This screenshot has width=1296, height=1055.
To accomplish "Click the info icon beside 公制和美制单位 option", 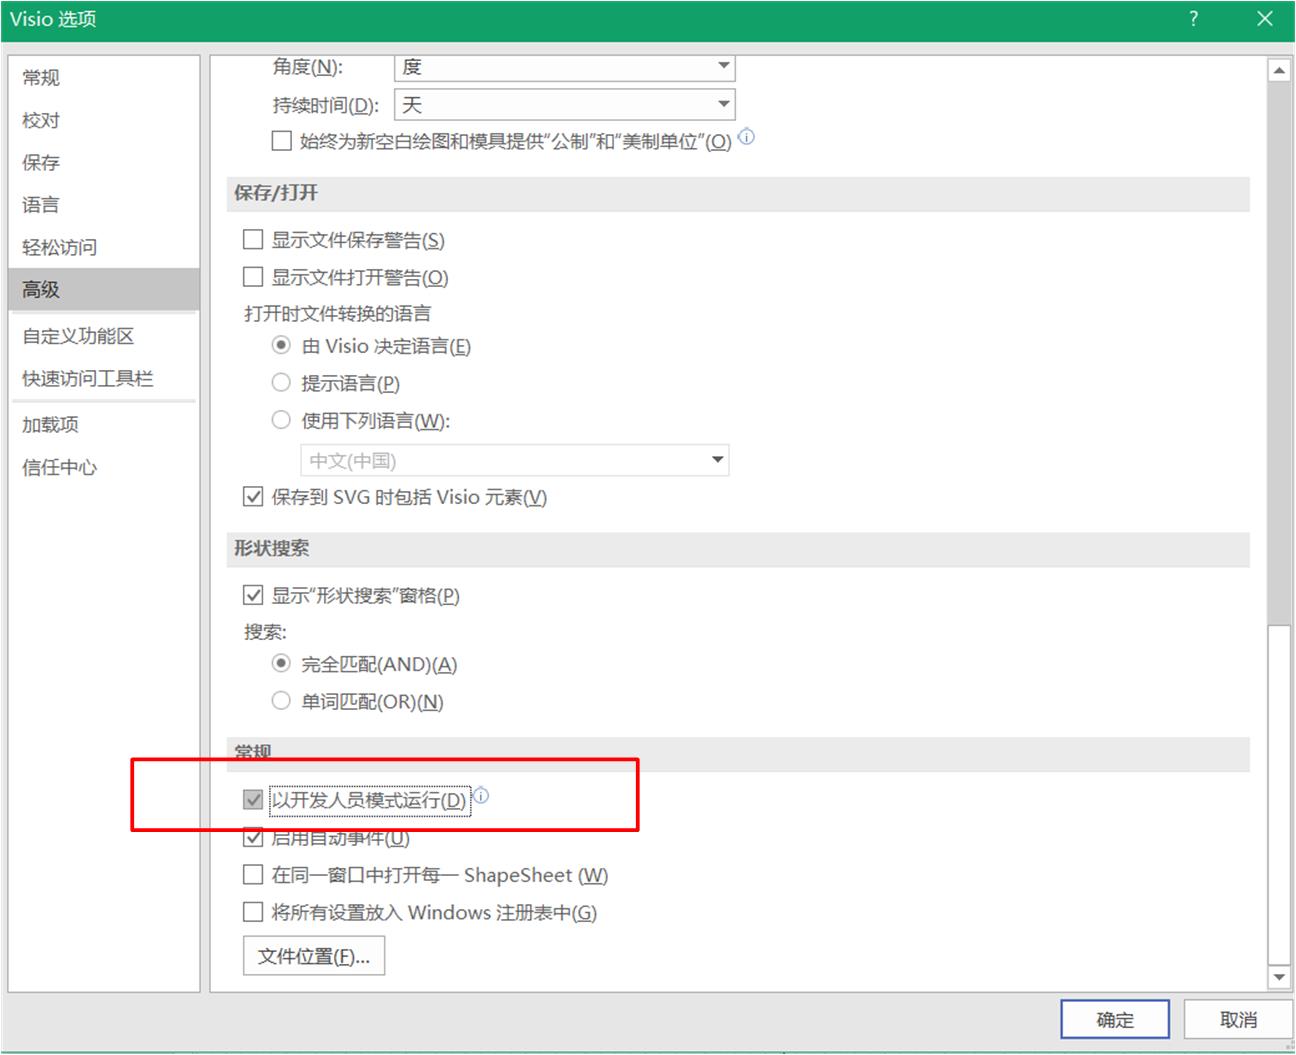I will pyautogui.click(x=746, y=137).
